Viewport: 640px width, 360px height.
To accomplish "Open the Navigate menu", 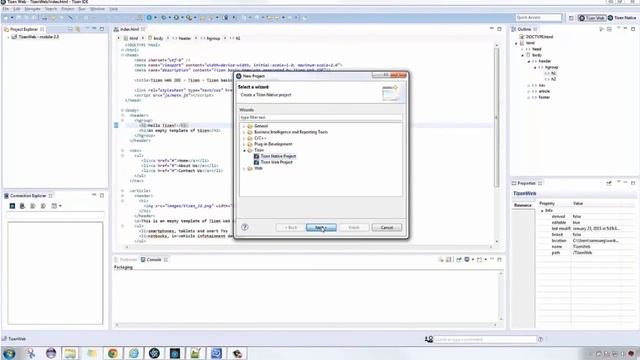I will pyautogui.click(x=32, y=9).
